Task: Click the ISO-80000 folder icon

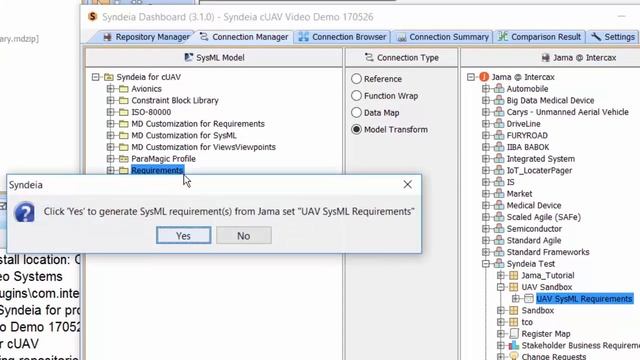Action: (124, 112)
